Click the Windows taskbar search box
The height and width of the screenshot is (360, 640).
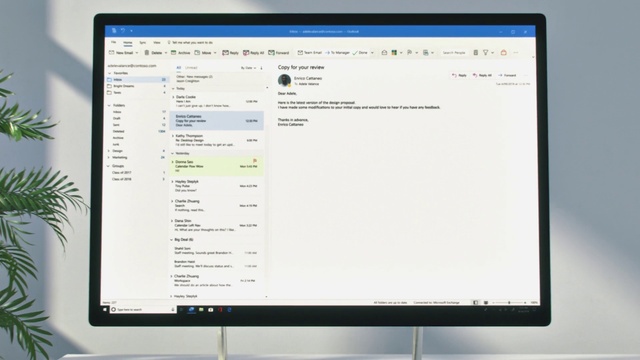[143, 310]
